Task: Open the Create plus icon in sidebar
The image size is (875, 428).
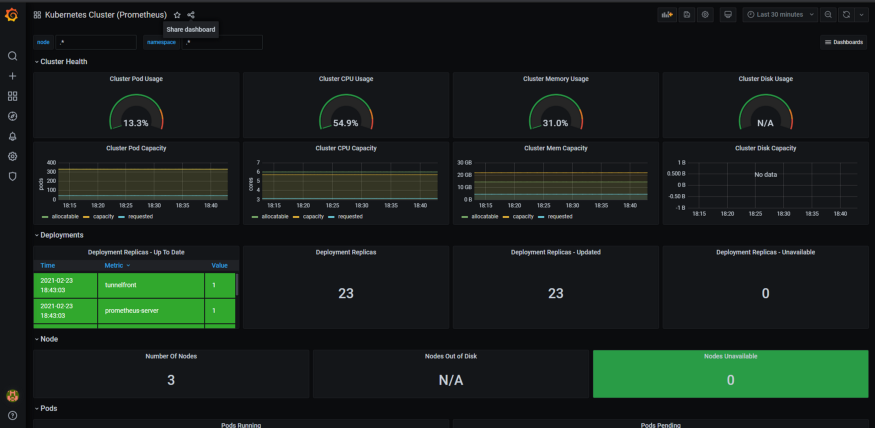Action: [x=12, y=76]
